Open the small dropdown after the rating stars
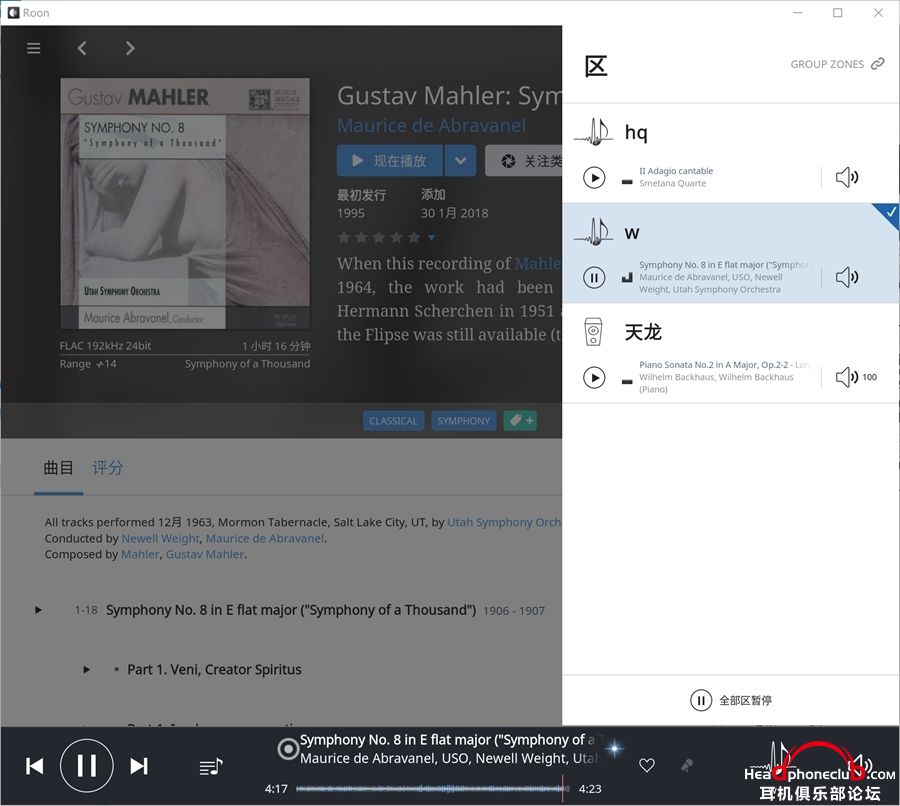The width and height of the screenshot is (900, 806). tap(432, 238)
